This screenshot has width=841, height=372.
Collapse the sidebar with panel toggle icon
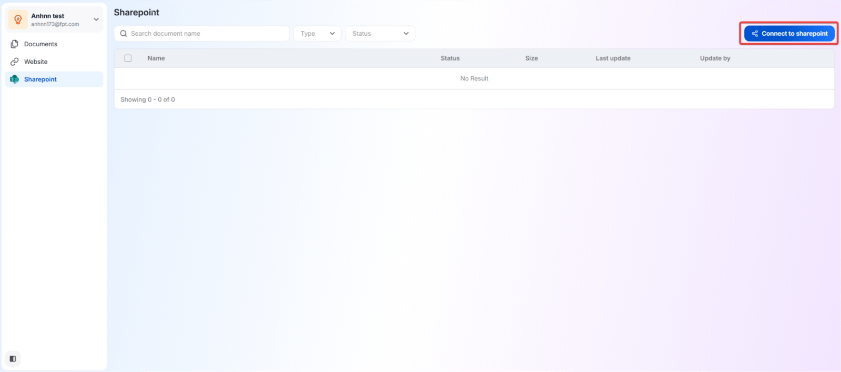point(13,359)
